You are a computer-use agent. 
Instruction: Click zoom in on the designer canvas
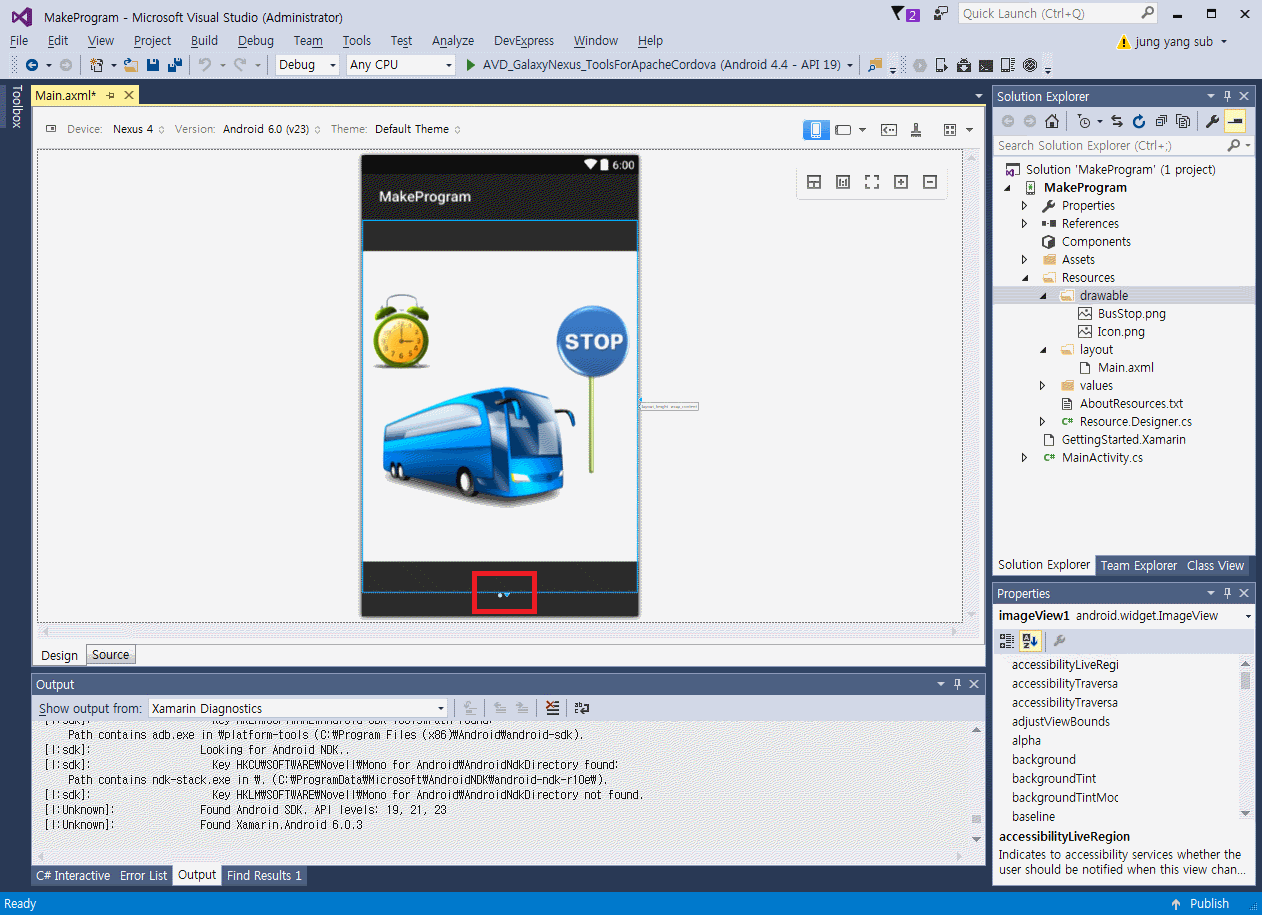[x=901, y=182]
